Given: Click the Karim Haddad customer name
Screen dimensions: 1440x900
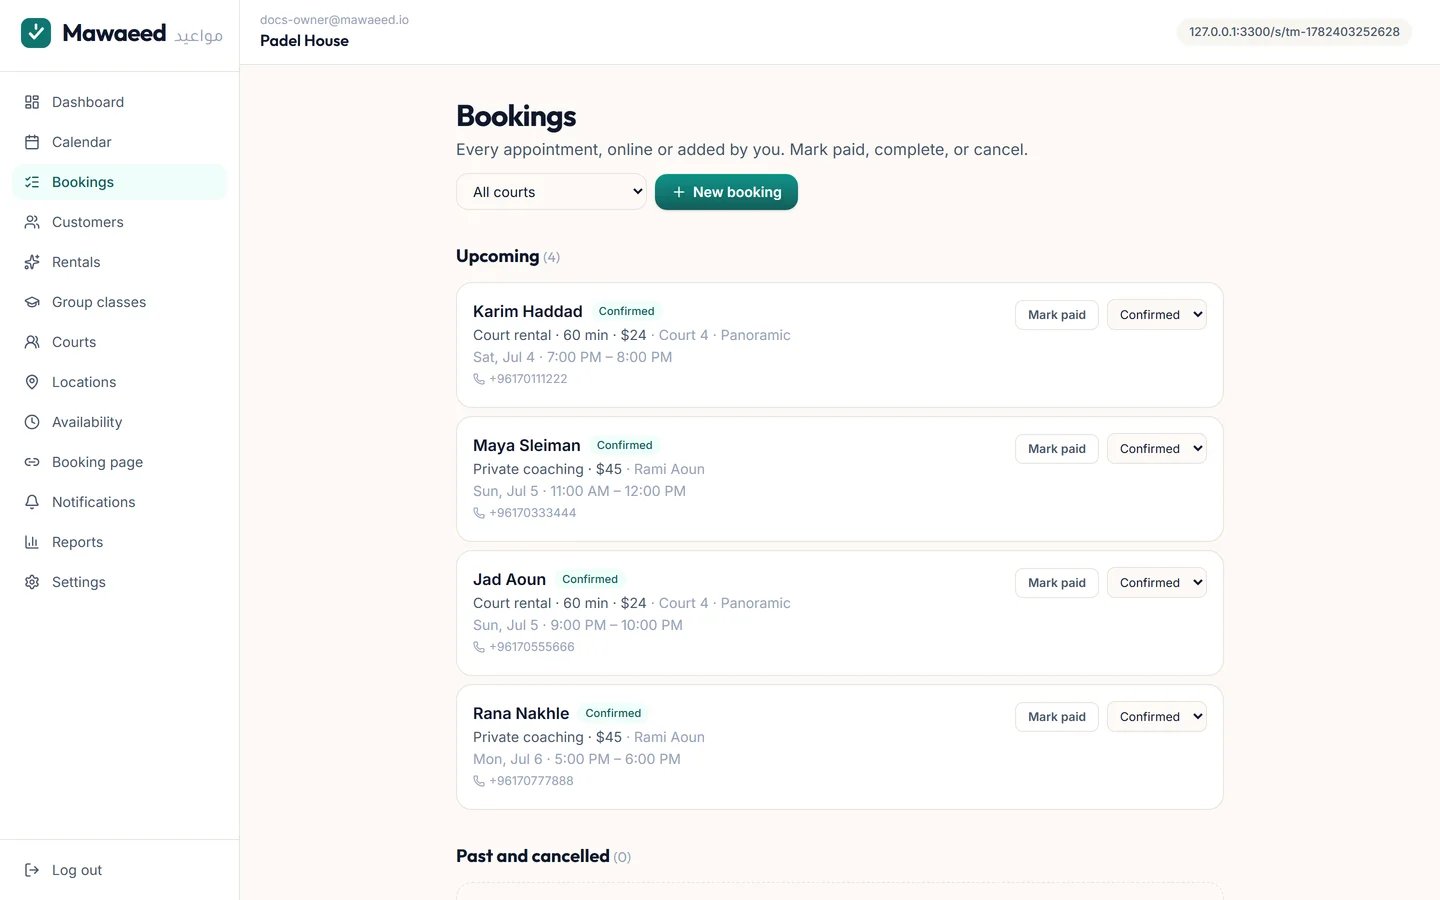Looking at the screenshot, I should coord(528,311).
